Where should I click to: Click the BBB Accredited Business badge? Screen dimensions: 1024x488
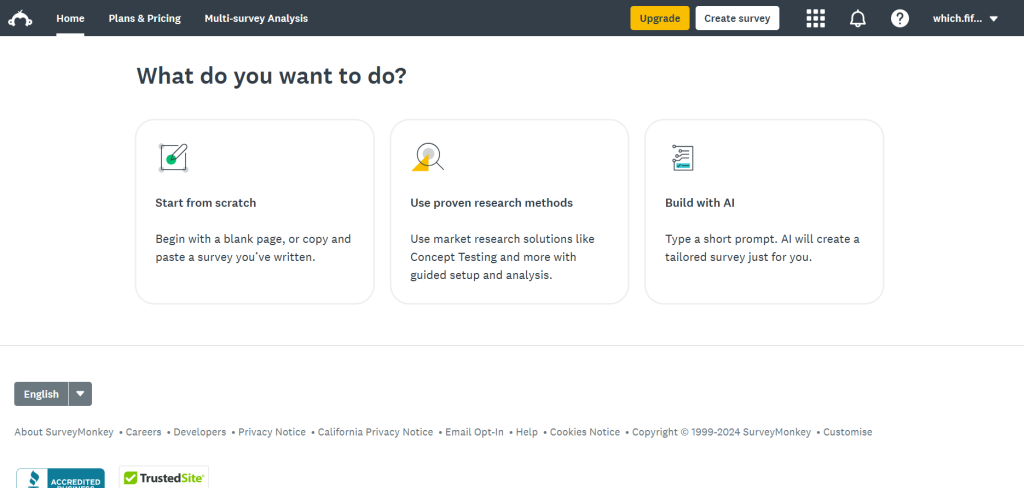pos(60,478)
